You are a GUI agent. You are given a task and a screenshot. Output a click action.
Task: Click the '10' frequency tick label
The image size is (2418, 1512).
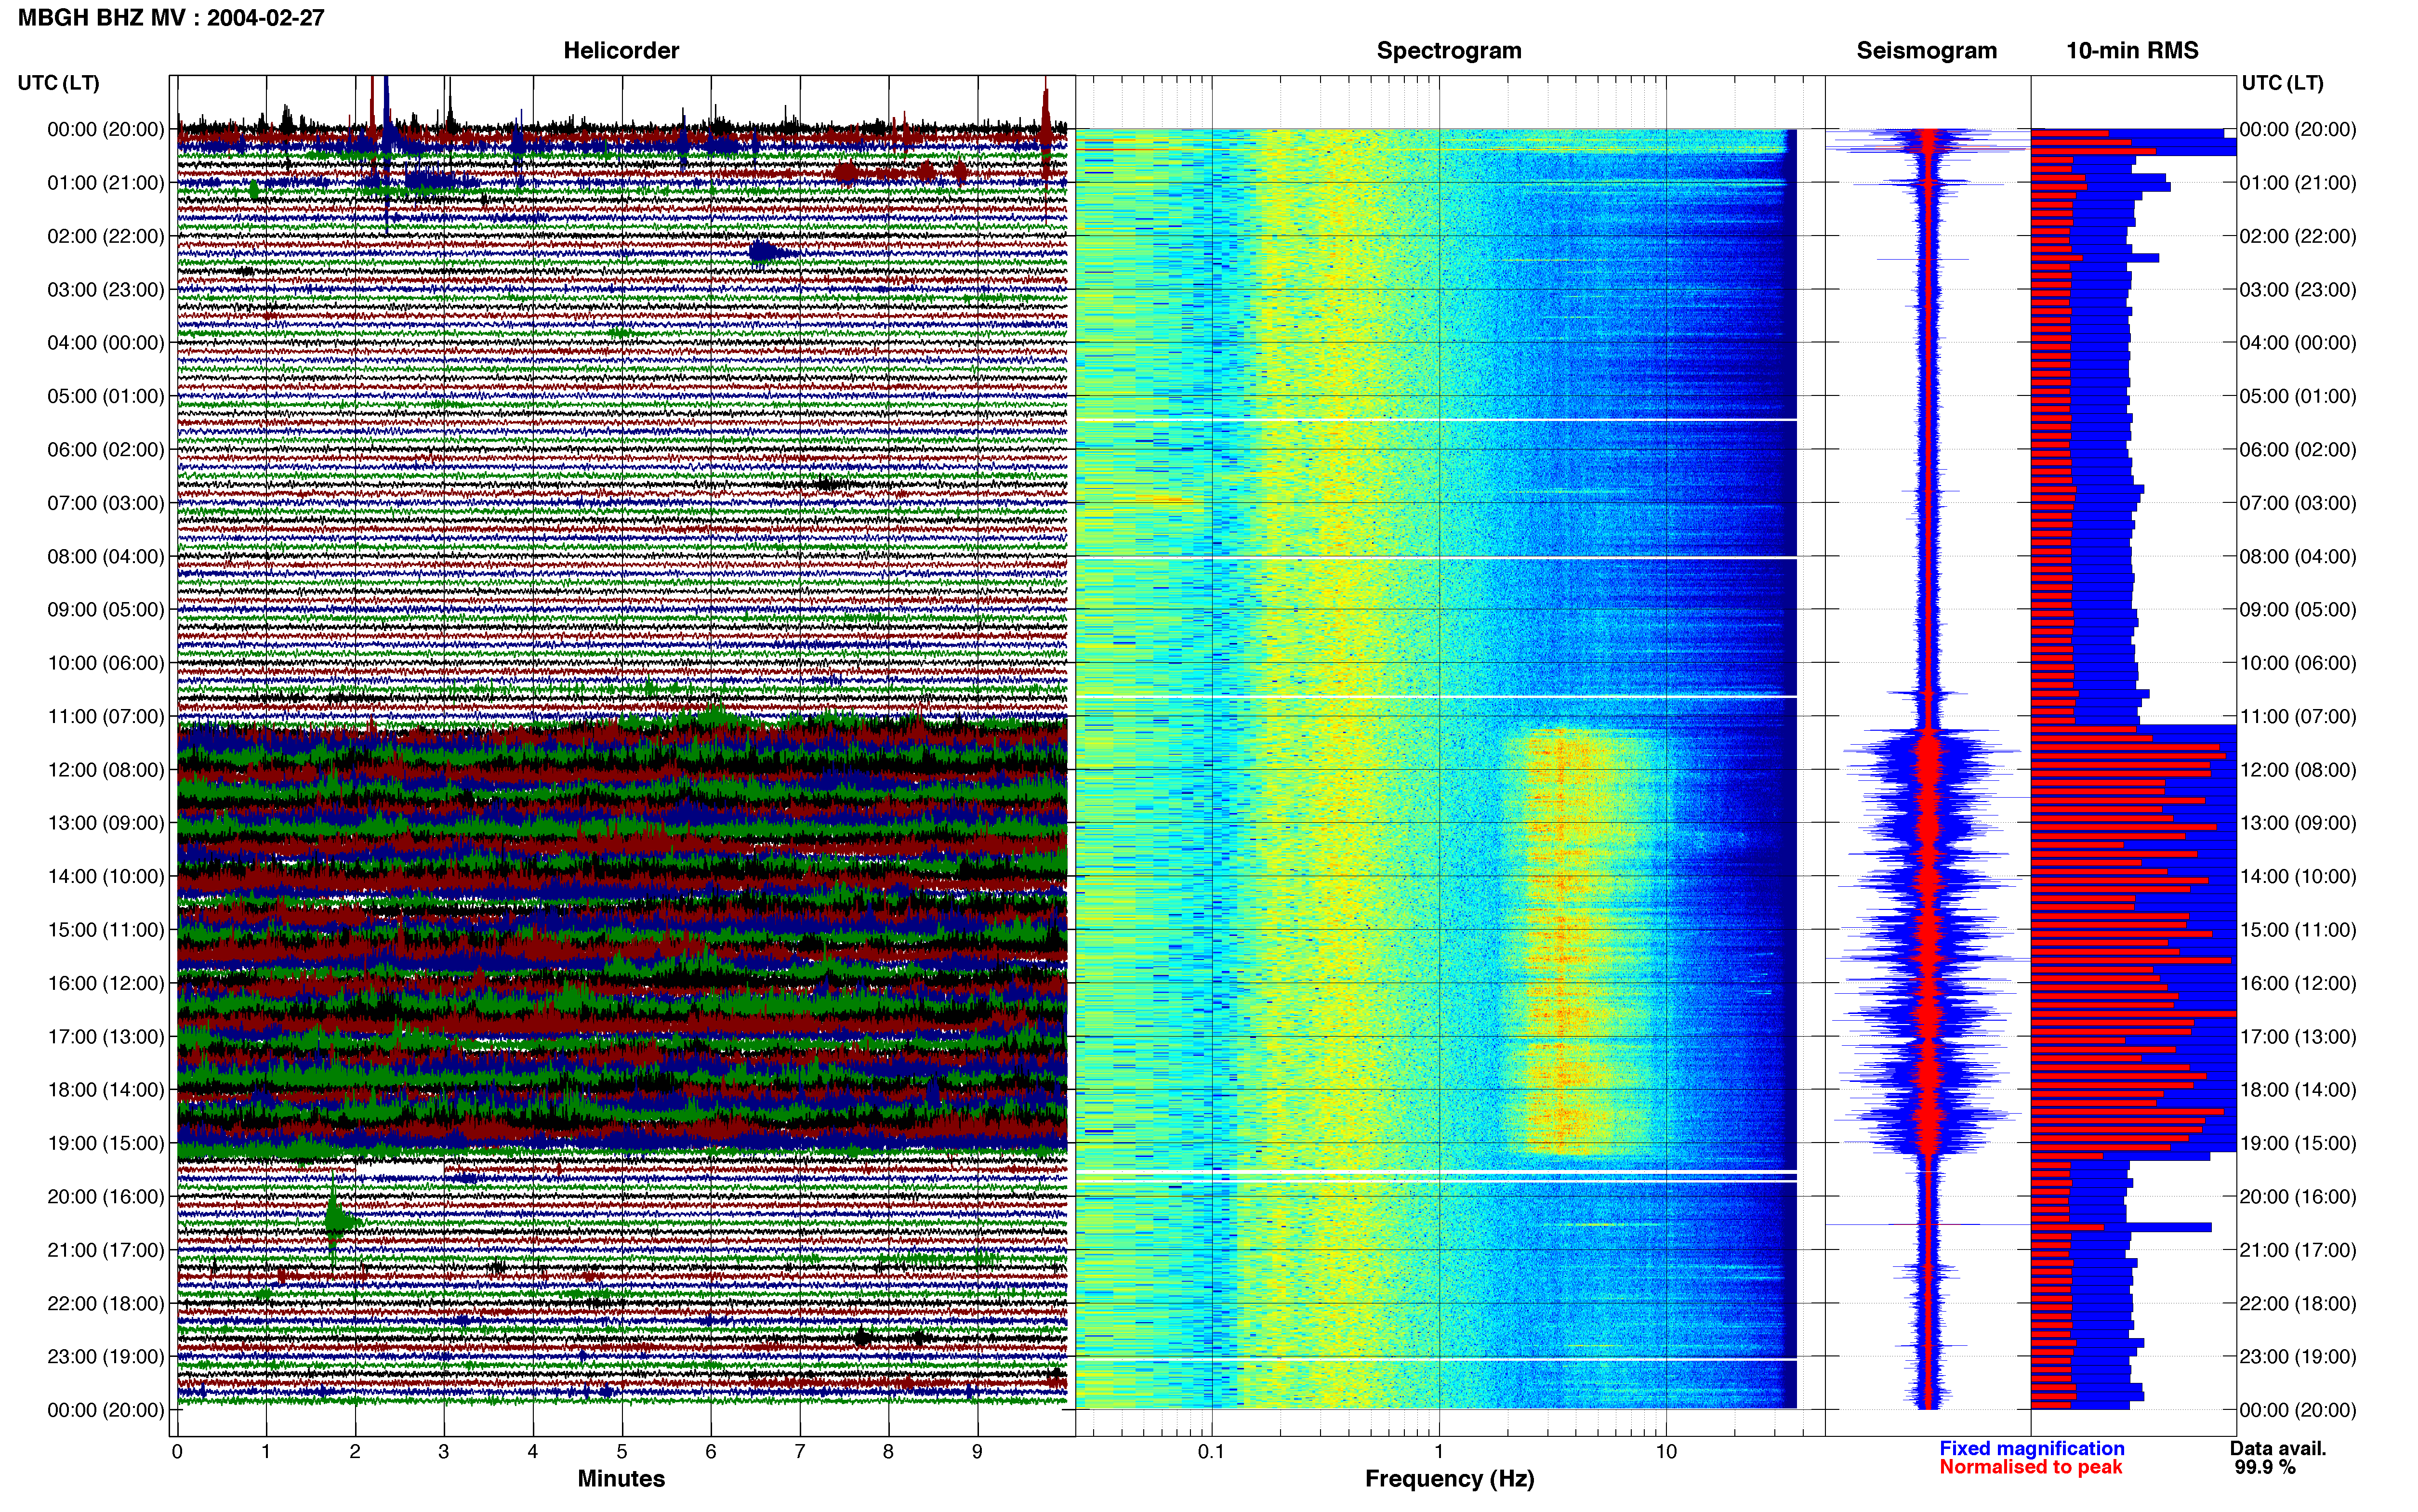point(1666,1451)
